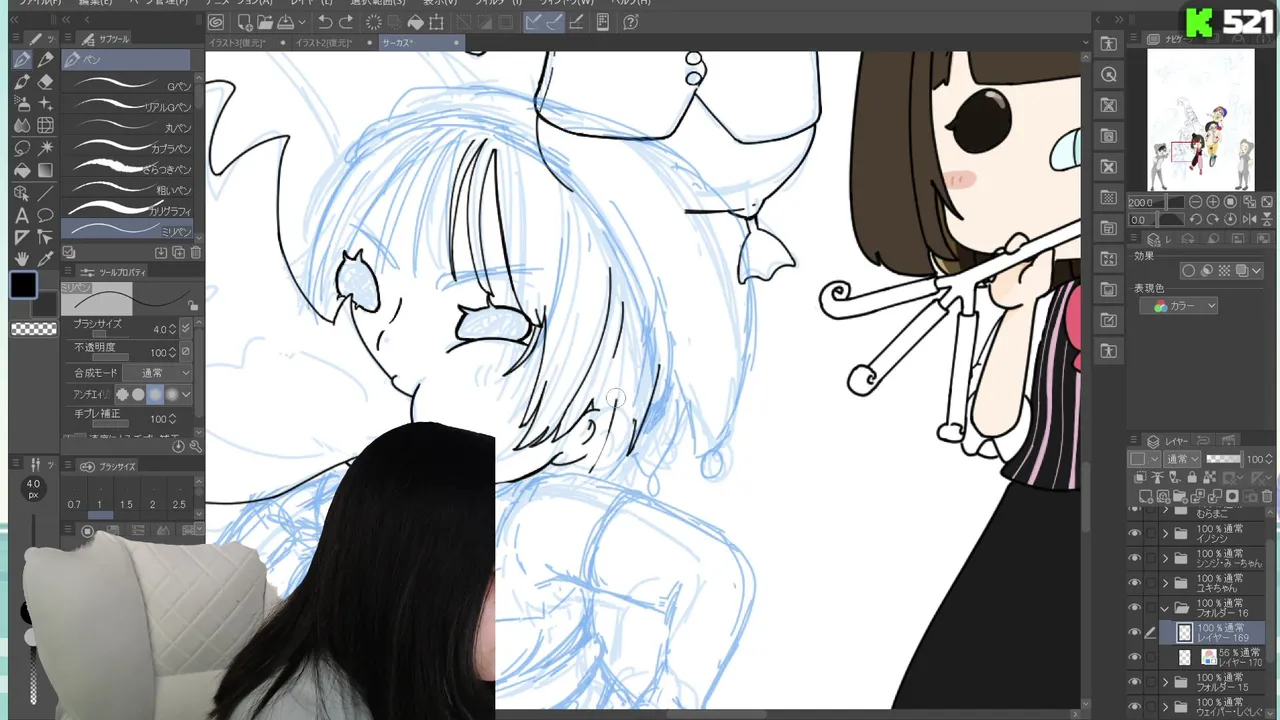Viewport: 1280px width, 720px height.
Task: Select the Pen tool in the tool palette
Action: [x=22, y=60]
